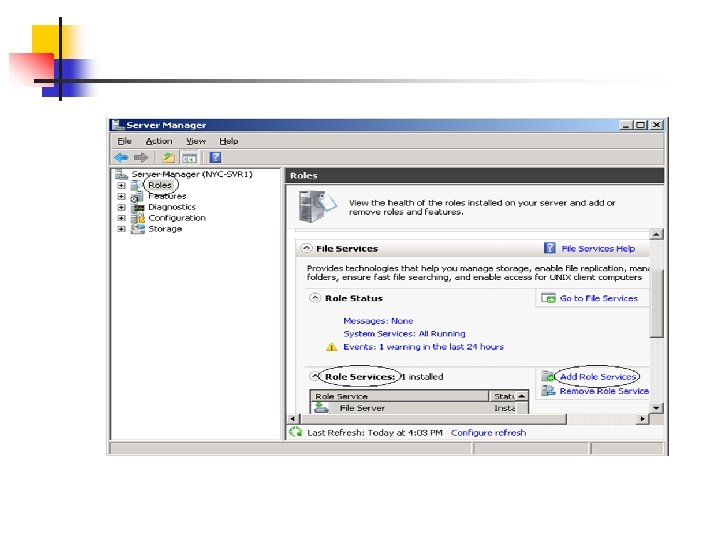Expand the Configuration tree node
Viewport: 720px width, 540px height.
click(121, 218)
